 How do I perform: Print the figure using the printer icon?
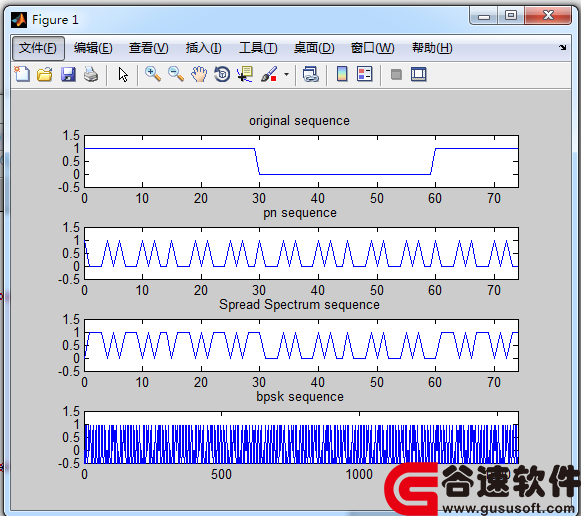pos(91,74)
